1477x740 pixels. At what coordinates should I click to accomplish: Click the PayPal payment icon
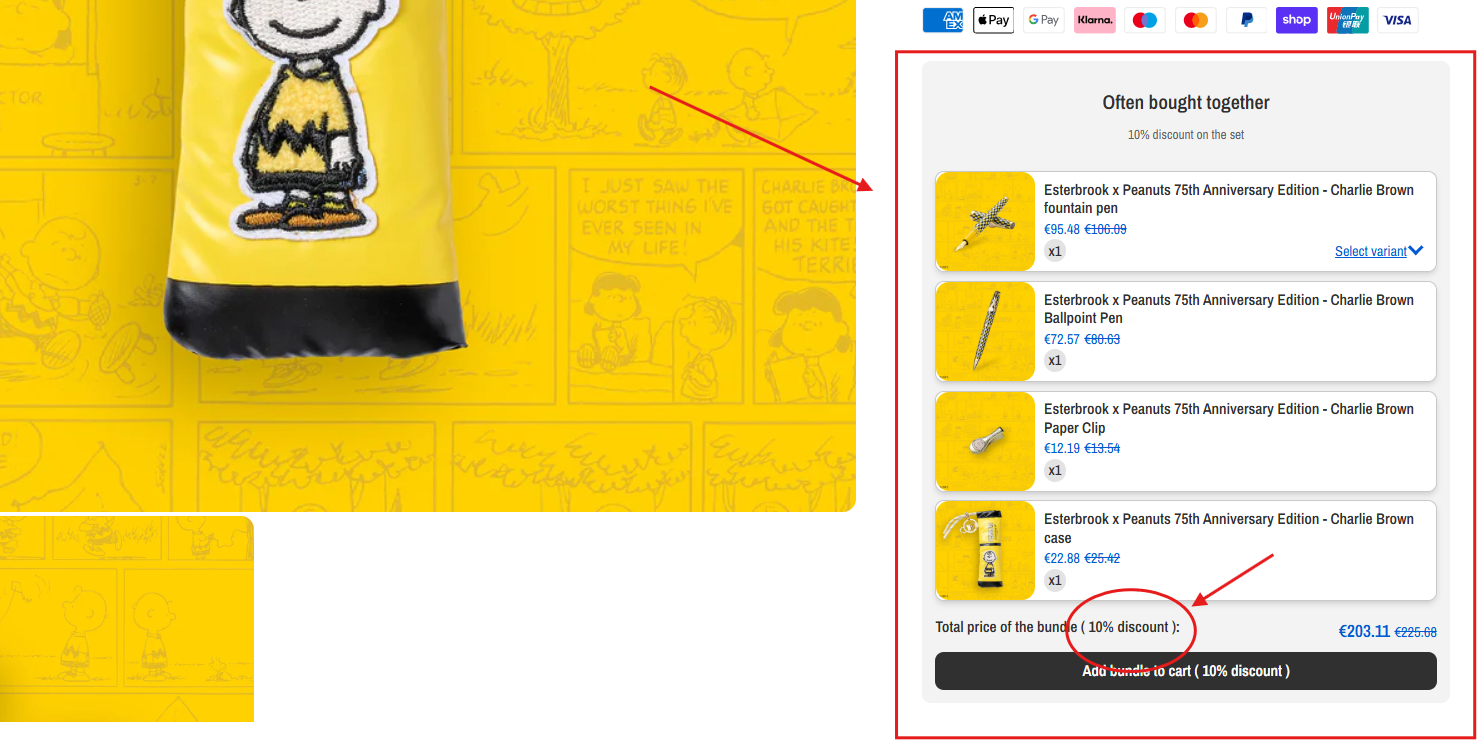click(x=1246, y=20)
